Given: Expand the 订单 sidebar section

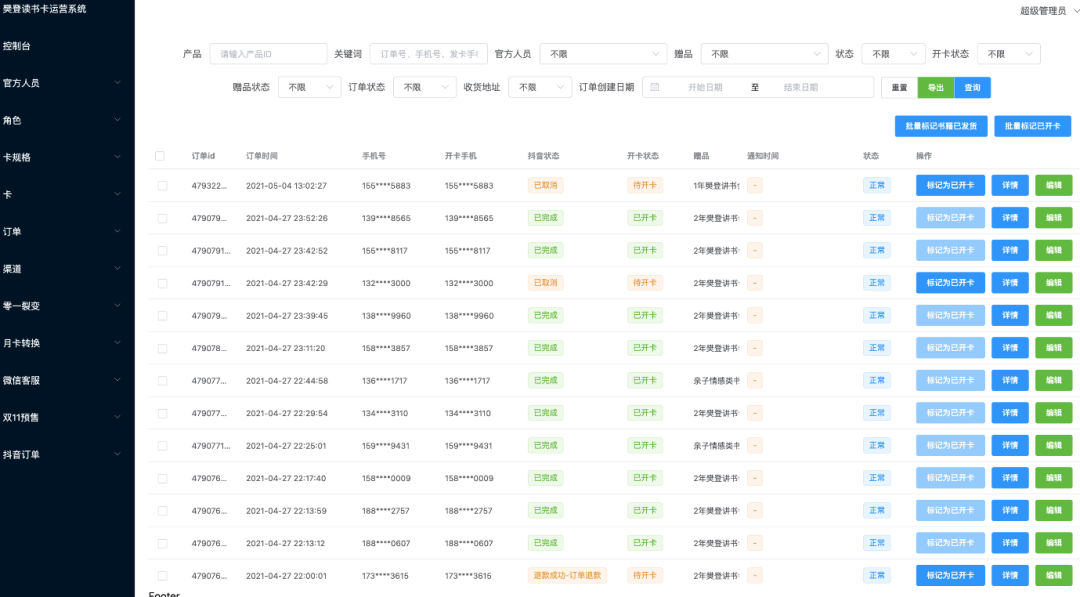Looking at the screenshot, I should point(60,230).
